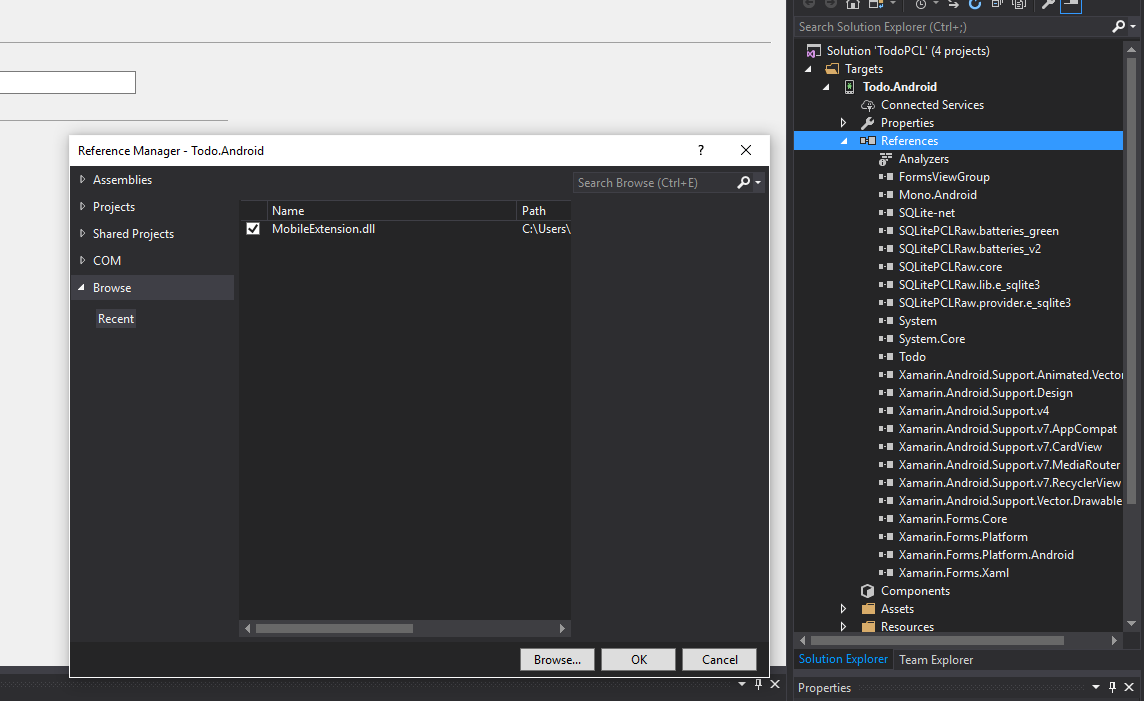Viewport: 1144px width, 701px height.
Task: Open Solution Explorer search options dropdown arrow
Action: point(1133,26)
